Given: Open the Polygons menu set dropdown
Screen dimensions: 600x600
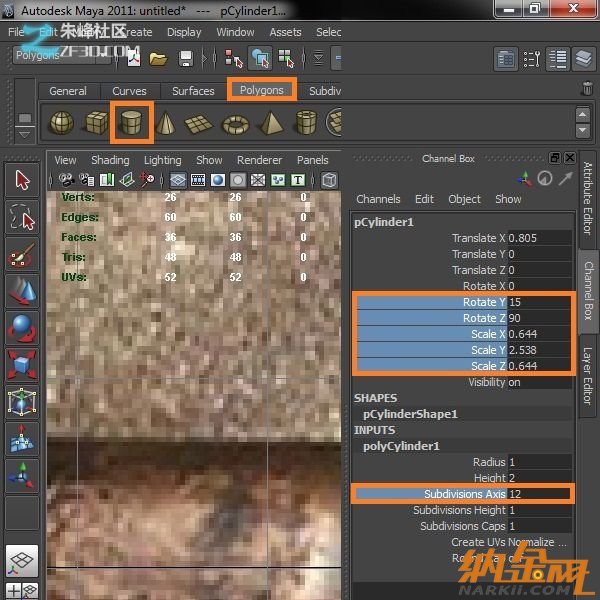Looking at the screenshot, I should point(62,56).
